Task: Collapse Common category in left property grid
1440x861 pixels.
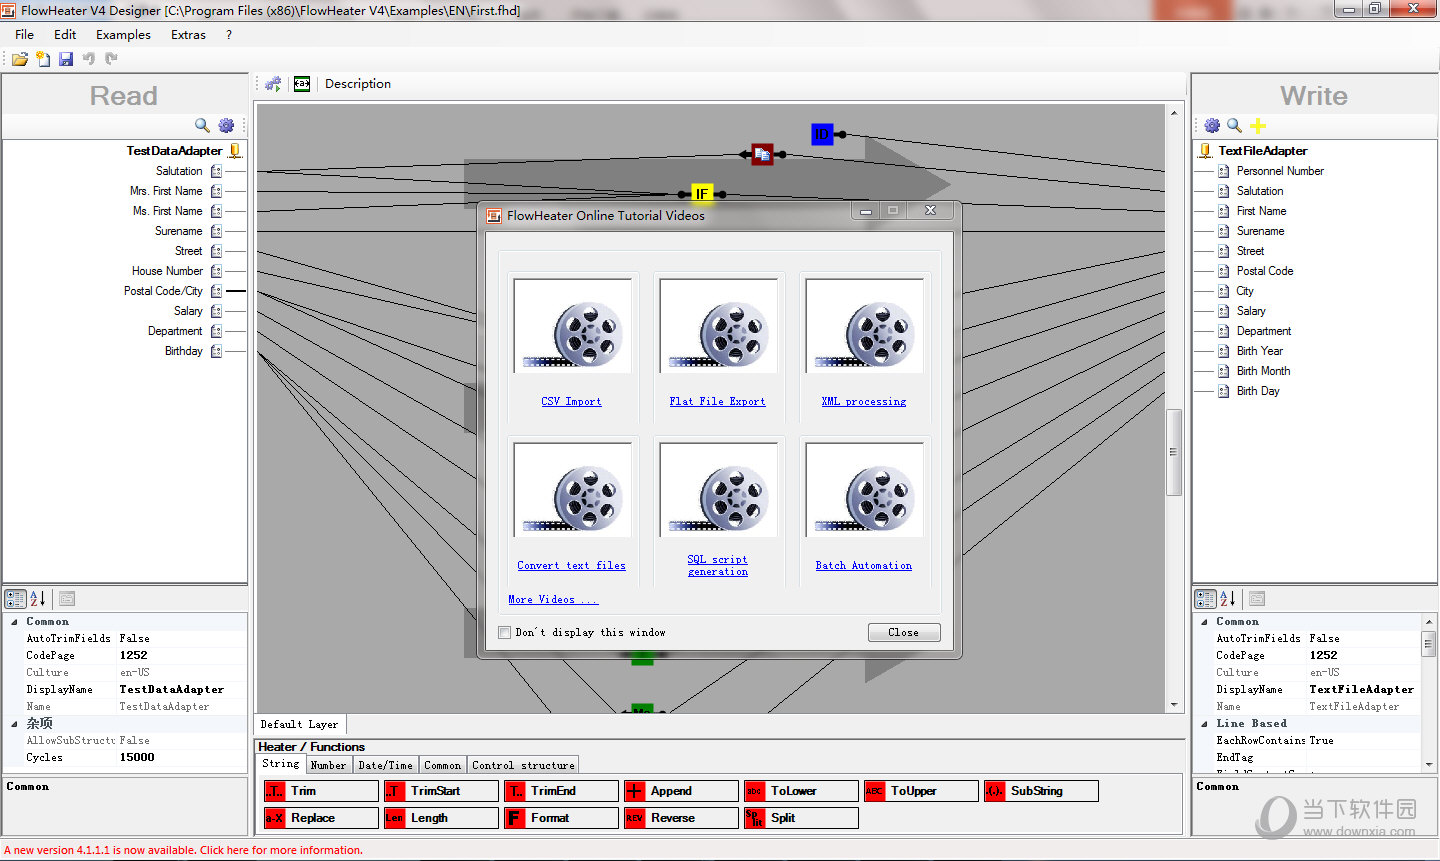Action: (x=14, y=622)
